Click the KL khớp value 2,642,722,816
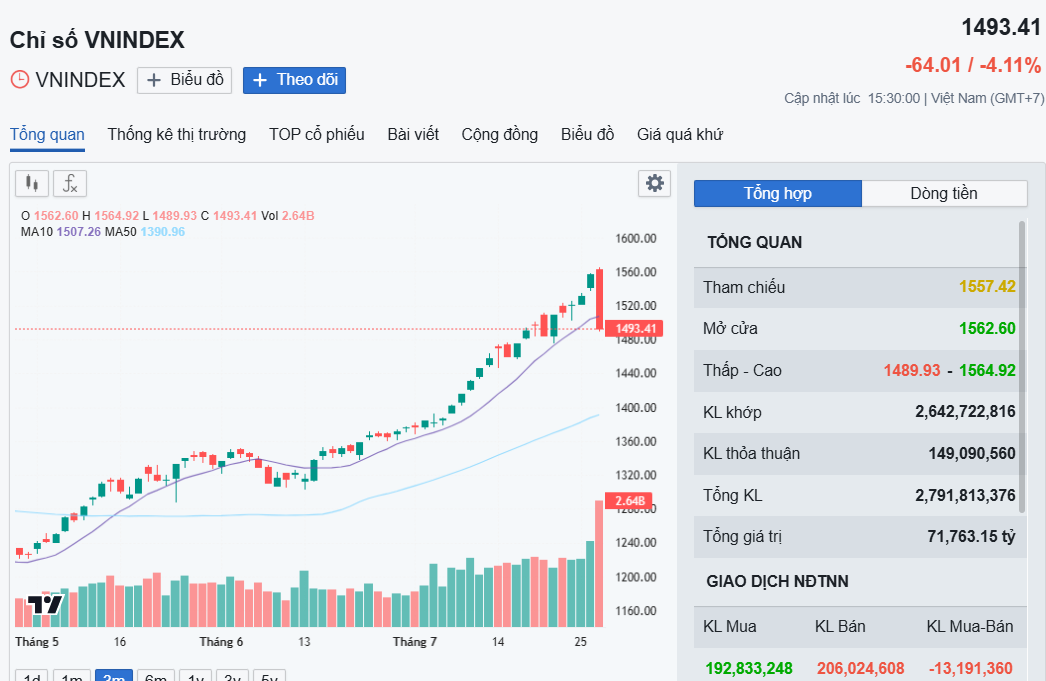 (965, 412)
